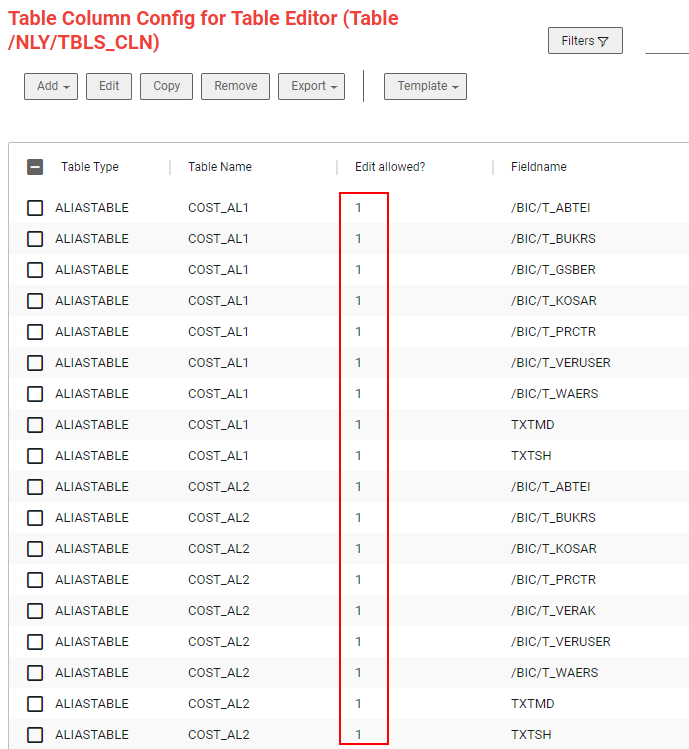
Task: Select Edit allowed value in COST_AL2 /BIC/T_WAERS row
Action: pos(358,673)
